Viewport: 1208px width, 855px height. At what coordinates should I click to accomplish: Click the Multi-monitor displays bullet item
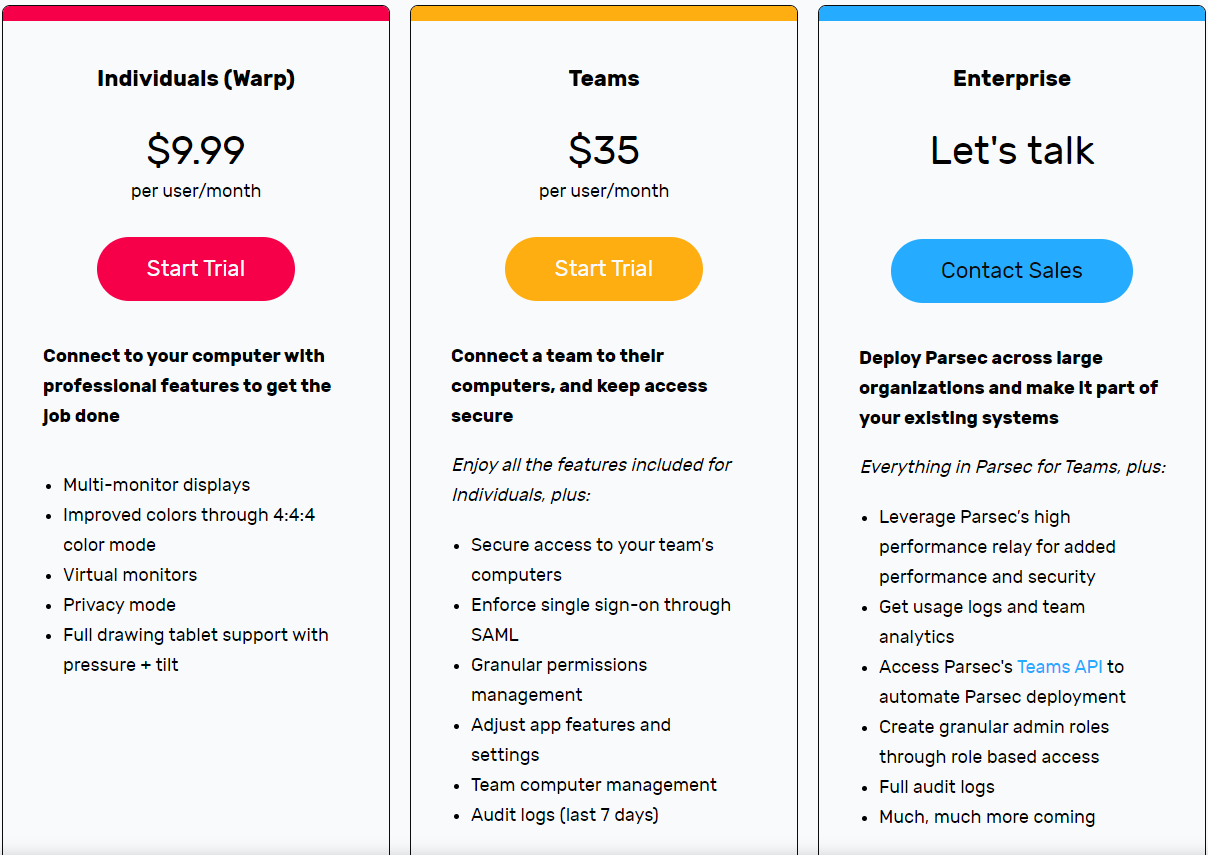pyautogui.click(x=156, y=485)
